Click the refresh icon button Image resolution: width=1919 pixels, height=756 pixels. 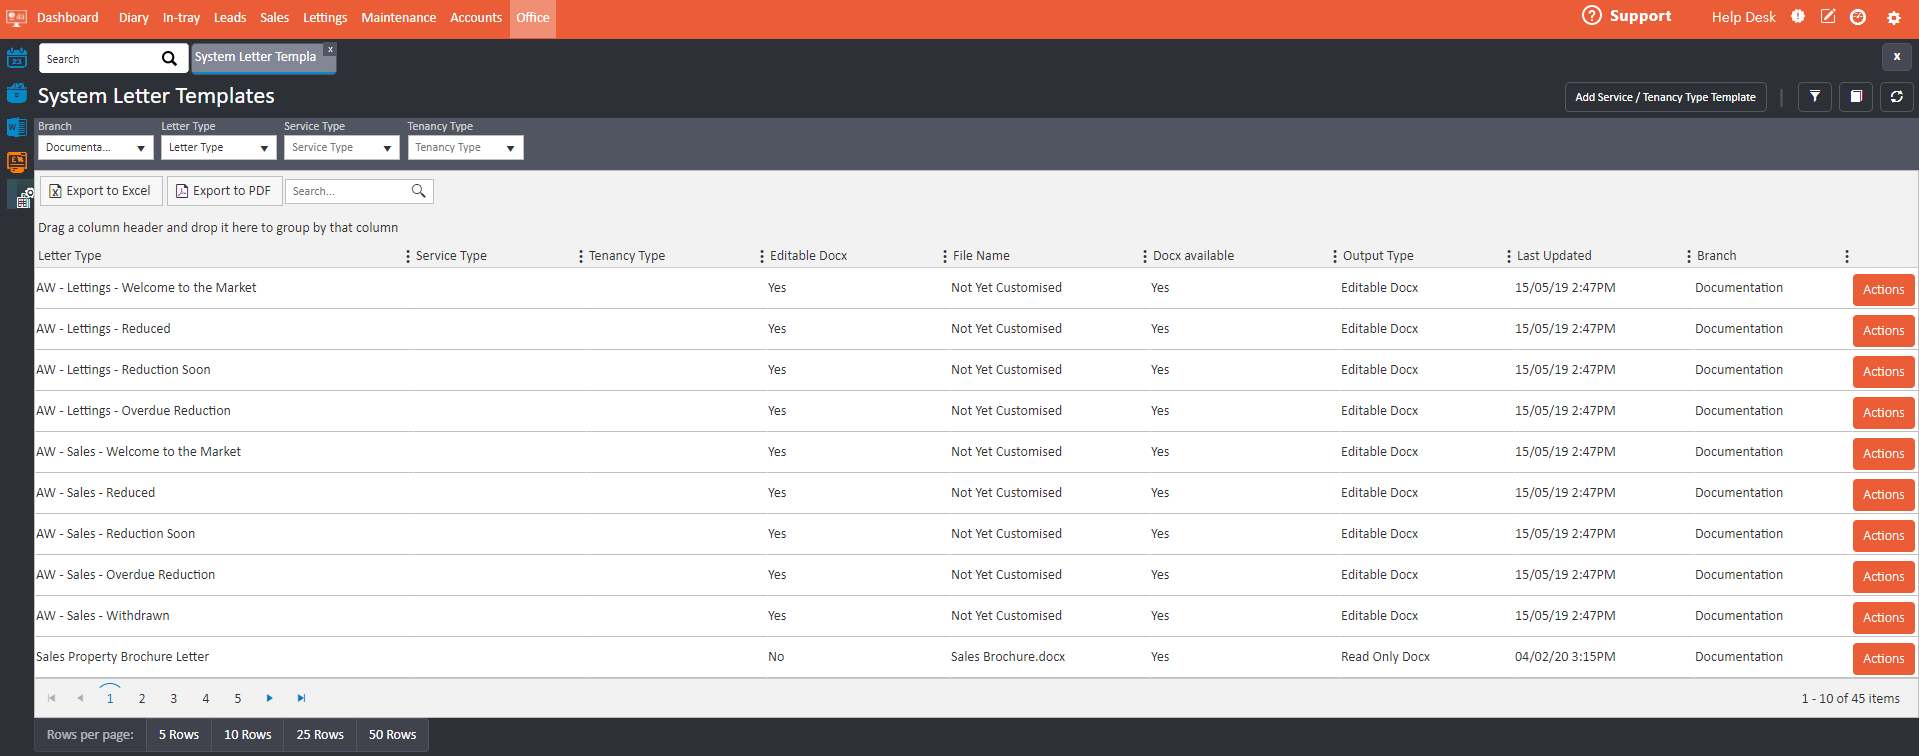point(1896,97)
